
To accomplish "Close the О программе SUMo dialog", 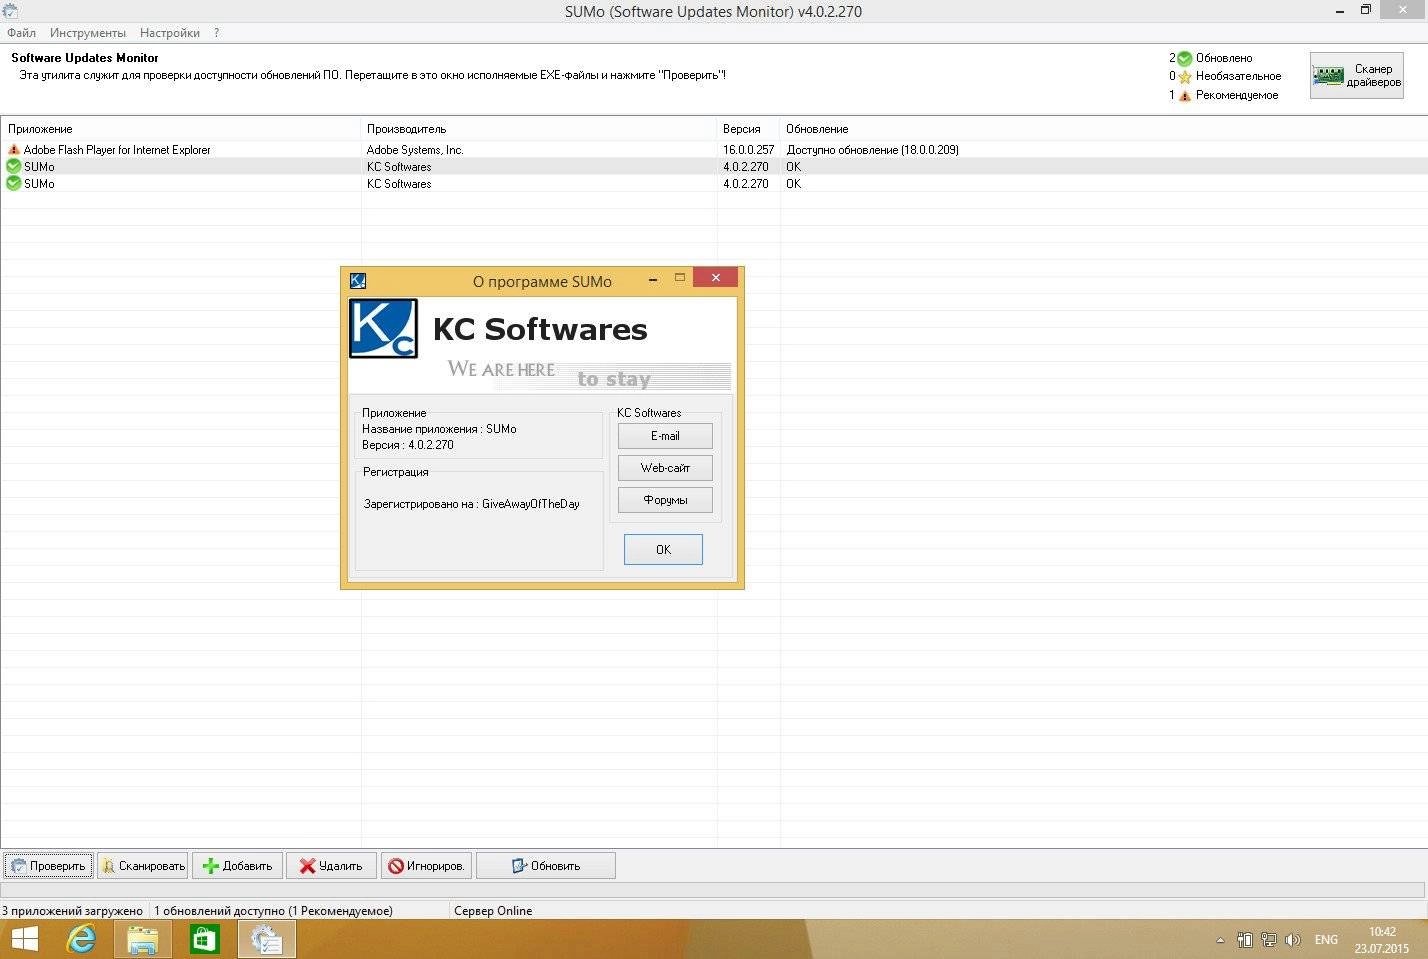I will [x=715, y=277].
